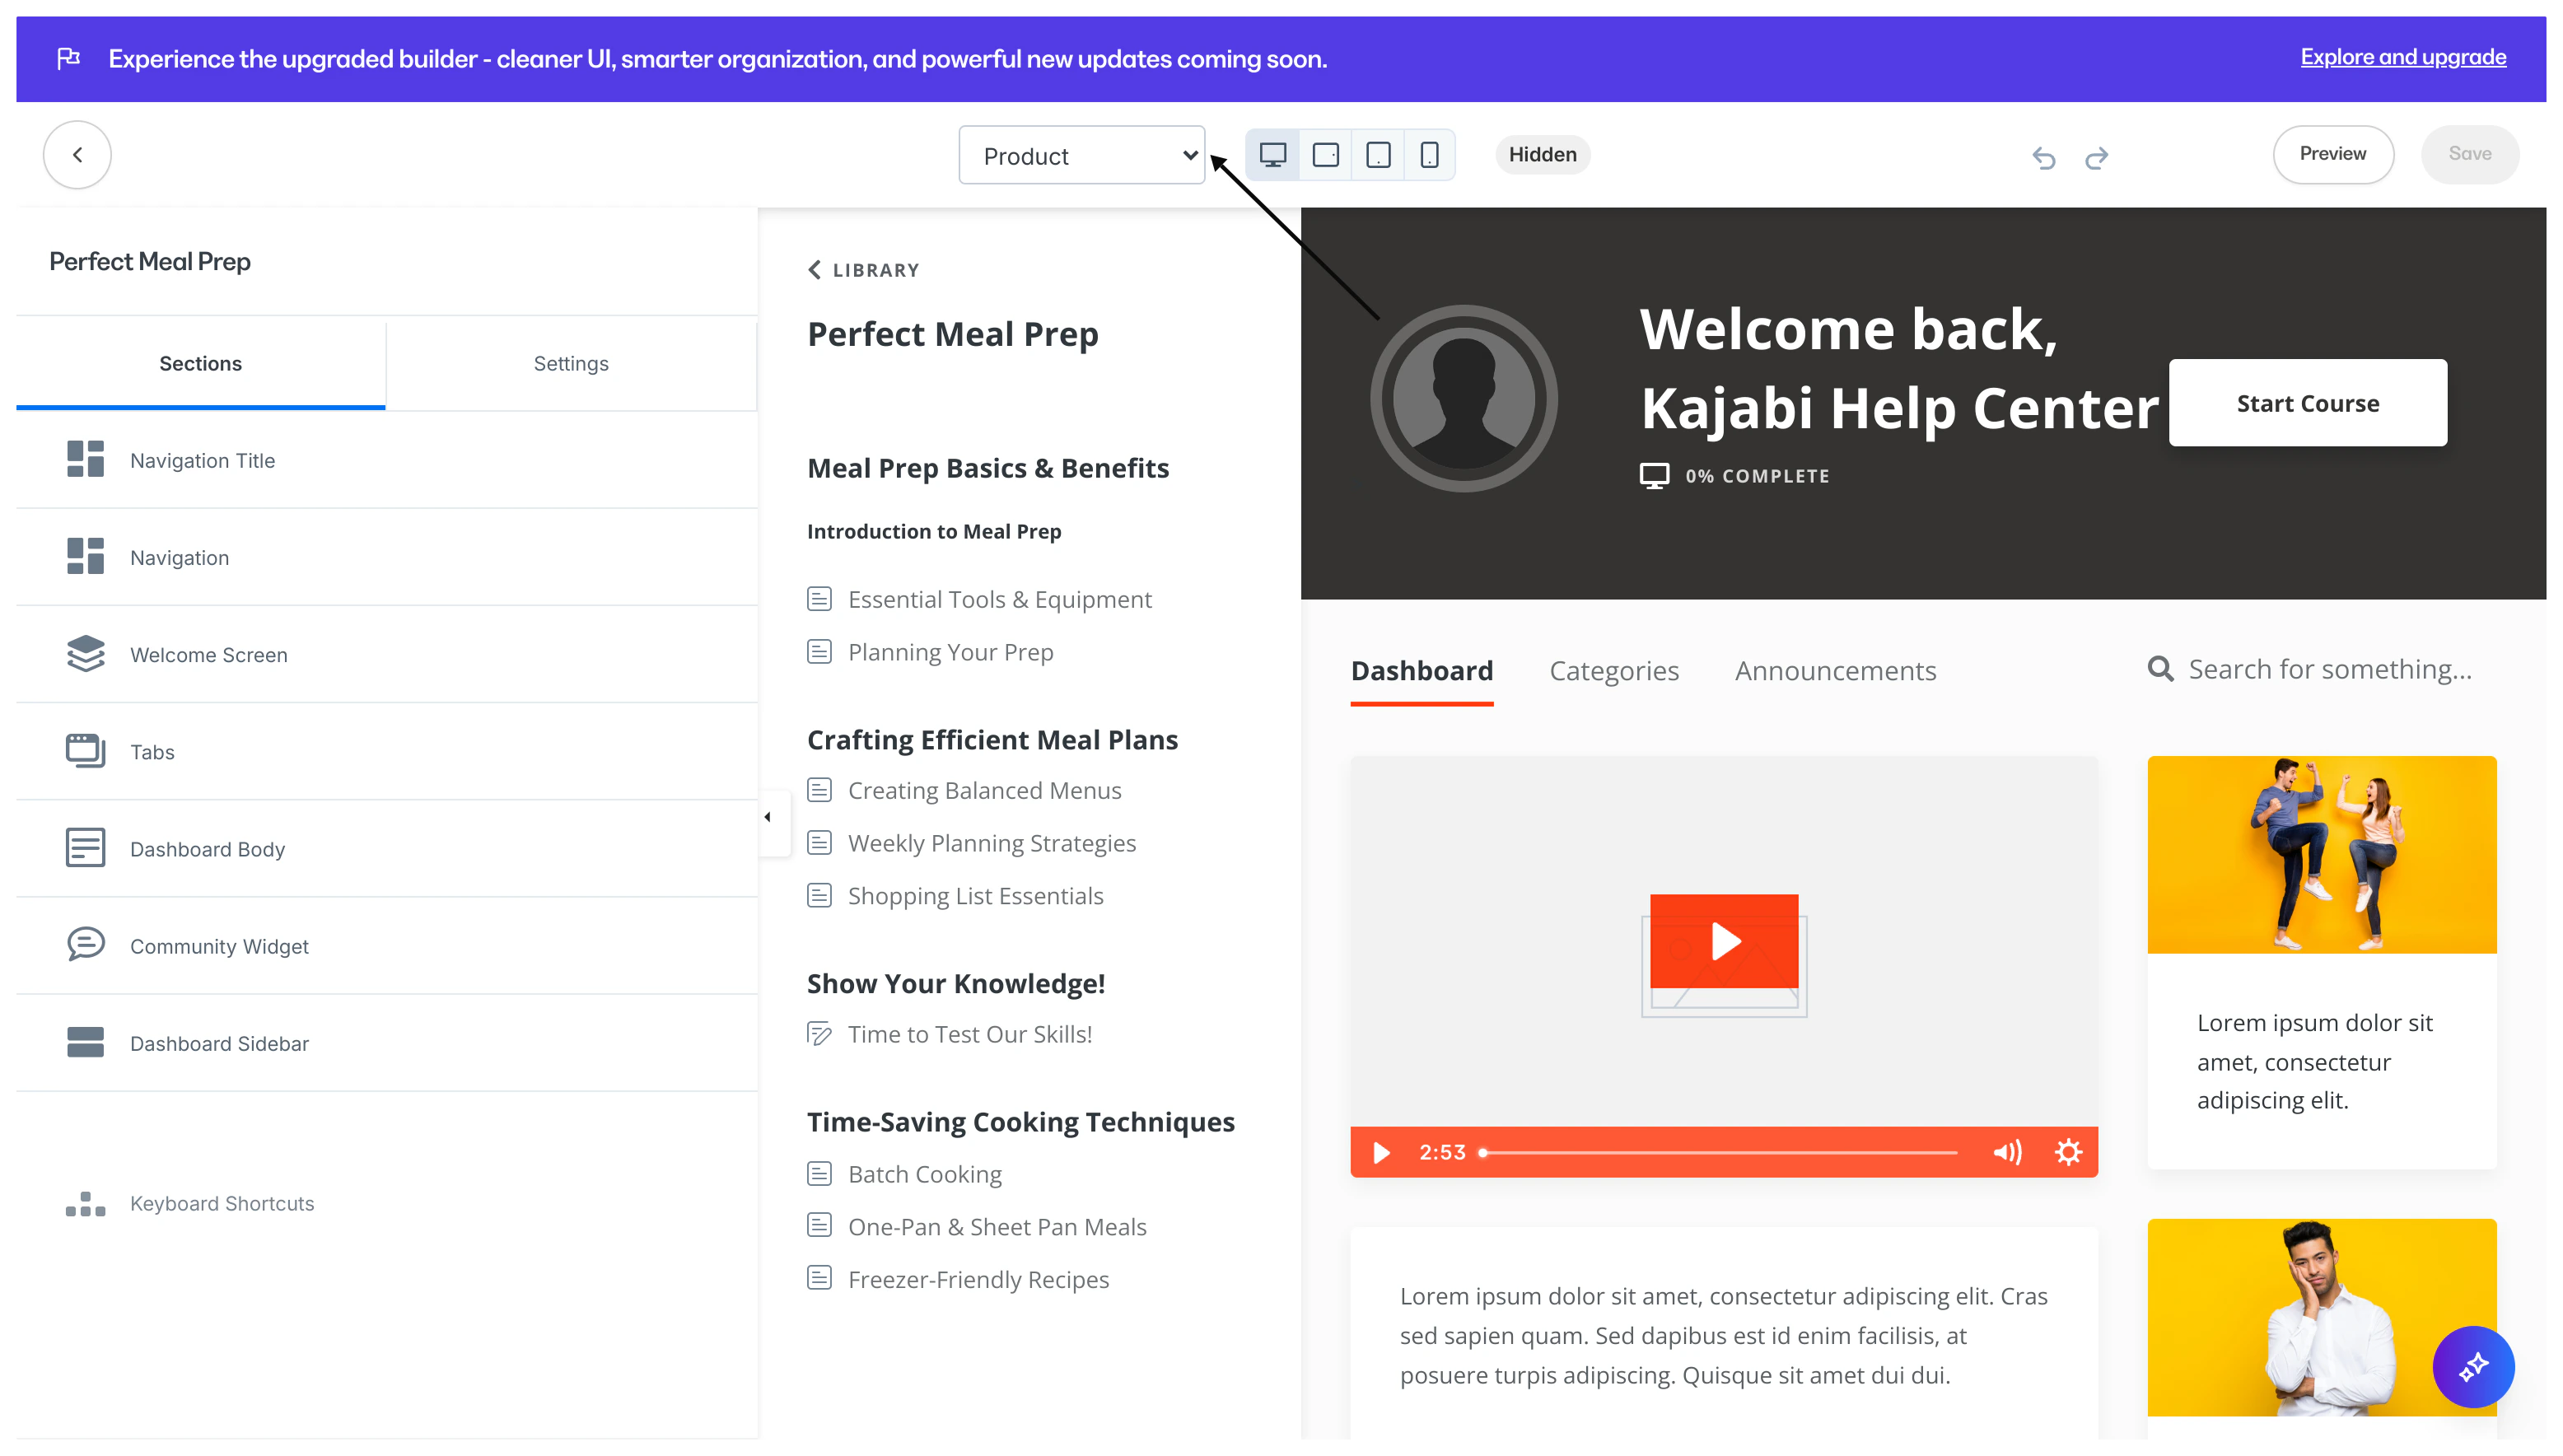Click the Keyboard Shortcuts dots icon
Viewport: 2563px width, 1456px height.
point(85,1204)
